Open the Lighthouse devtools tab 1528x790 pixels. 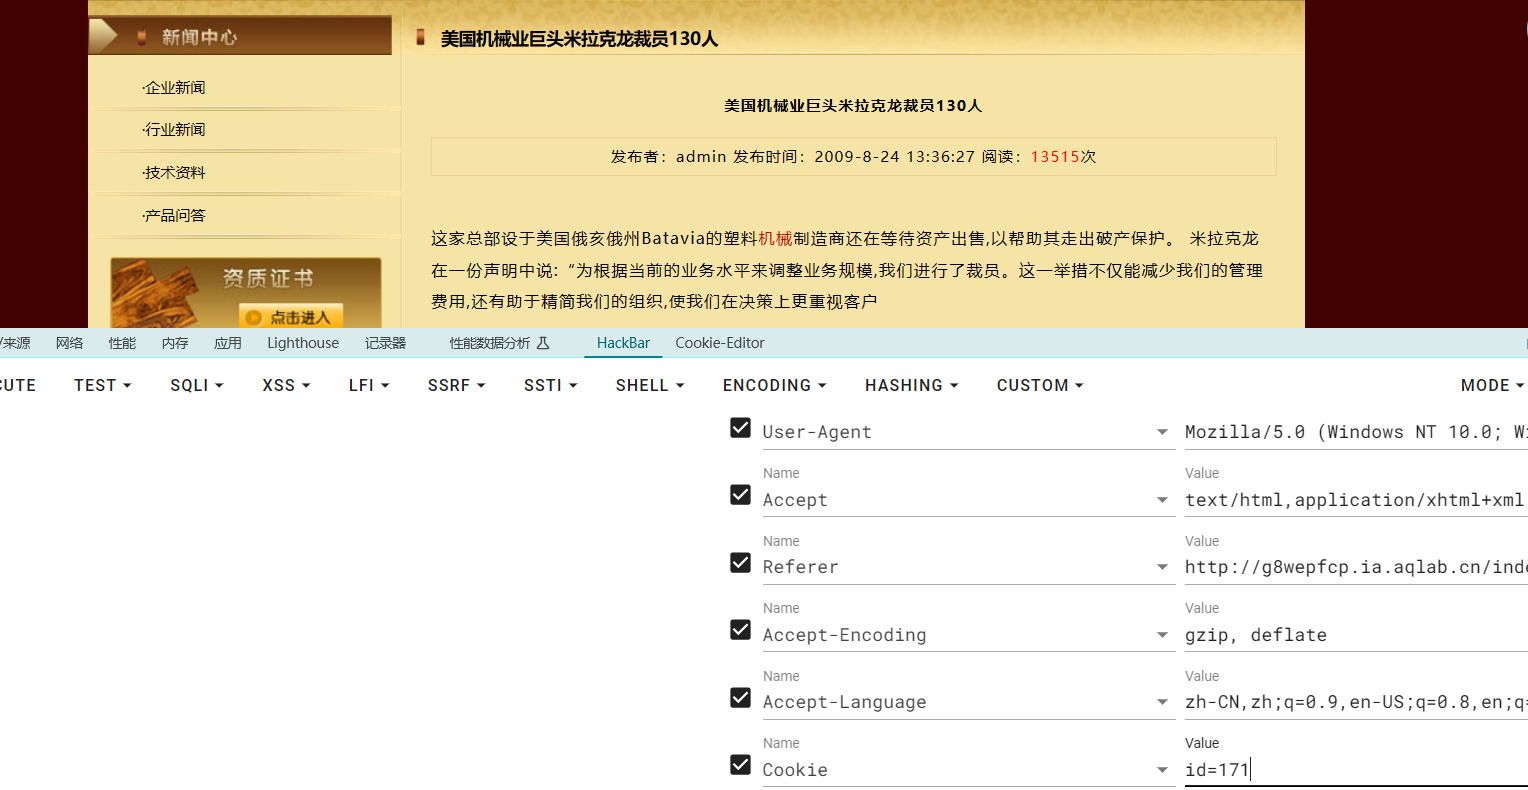click(303, 343)
